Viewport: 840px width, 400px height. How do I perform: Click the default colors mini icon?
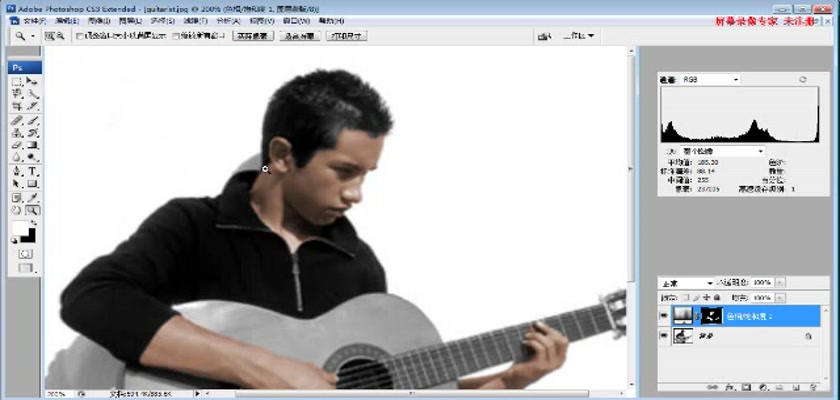[x=14, y=241]
